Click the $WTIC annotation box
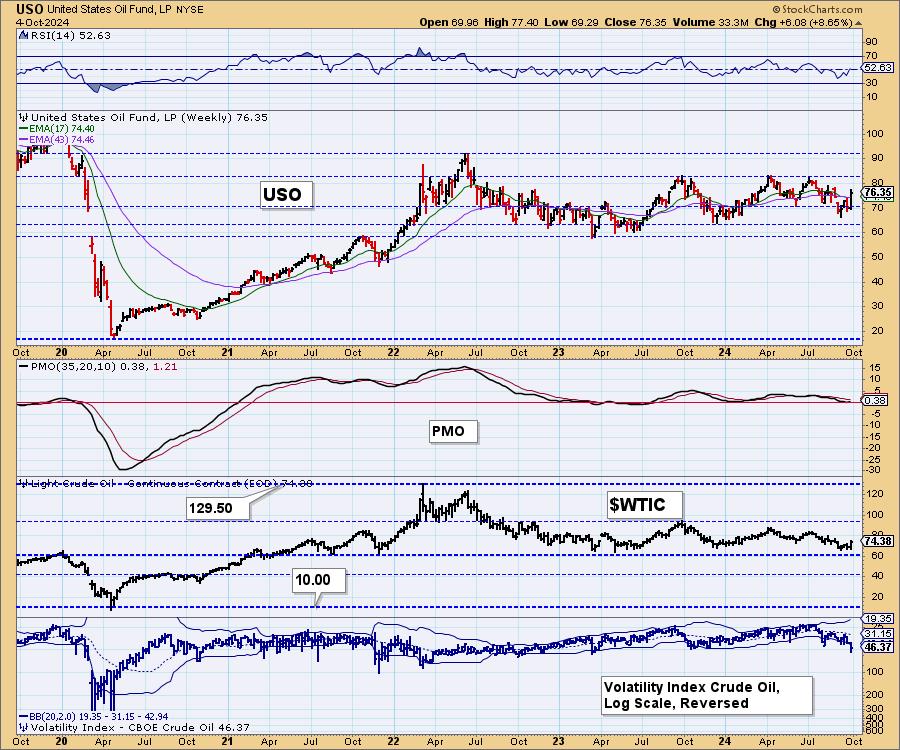This screenshot has height=750, width=900. (x=644, y=505)
